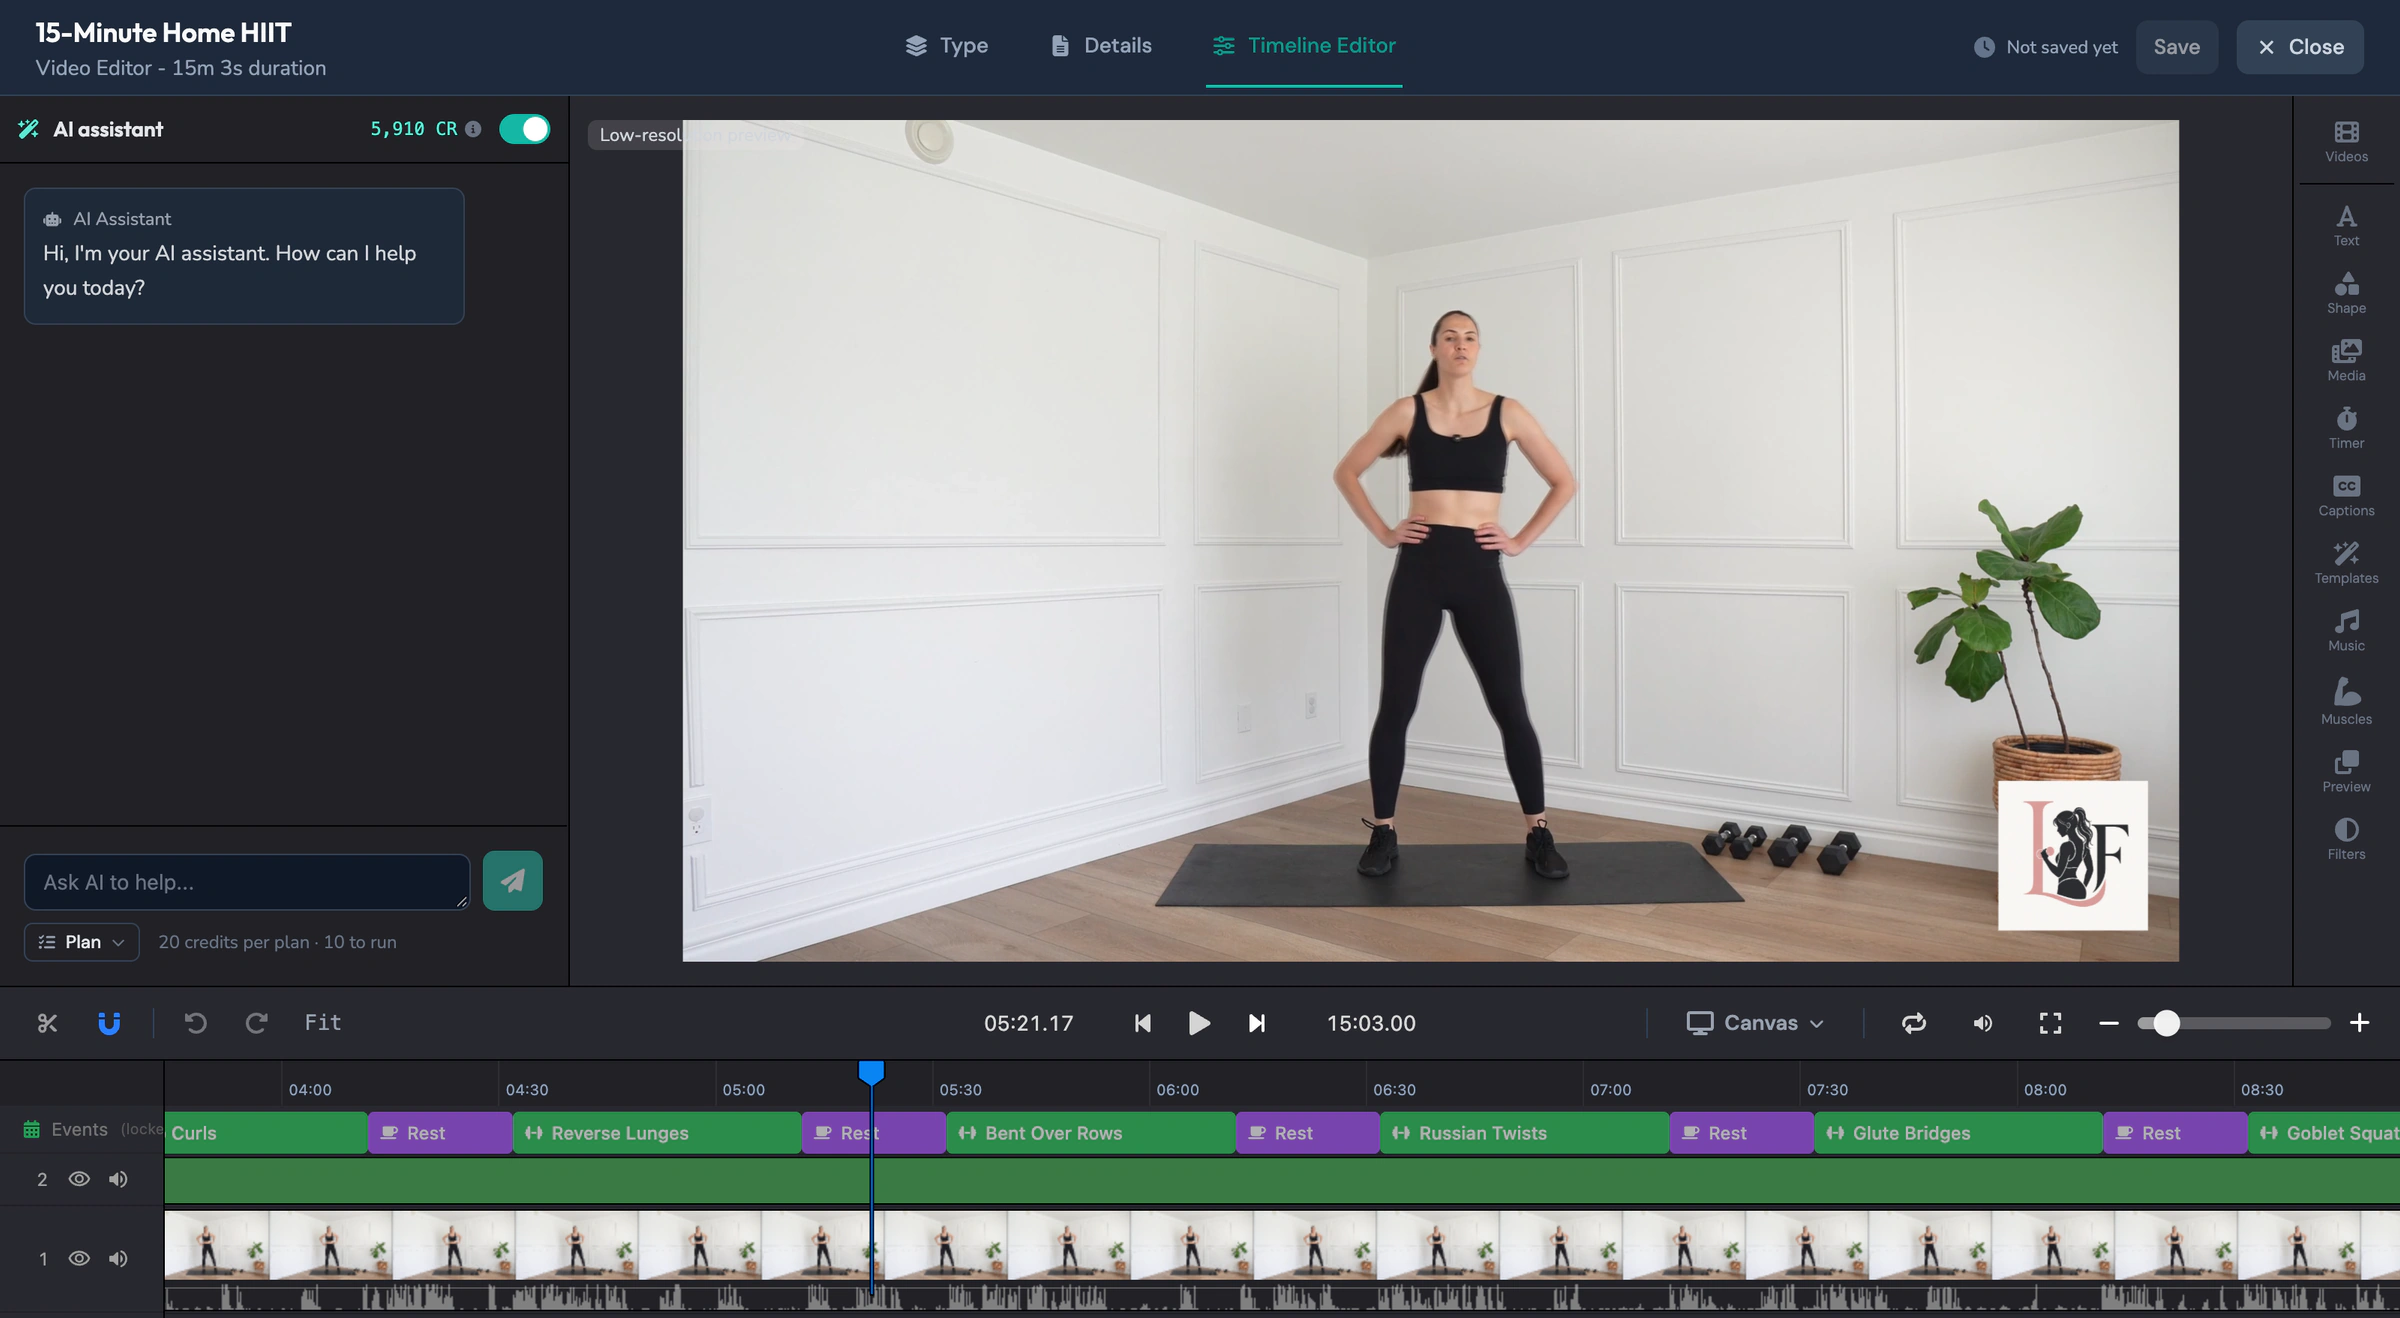Open the Templates panel

pyautogui.click(x=2346, y=563)
